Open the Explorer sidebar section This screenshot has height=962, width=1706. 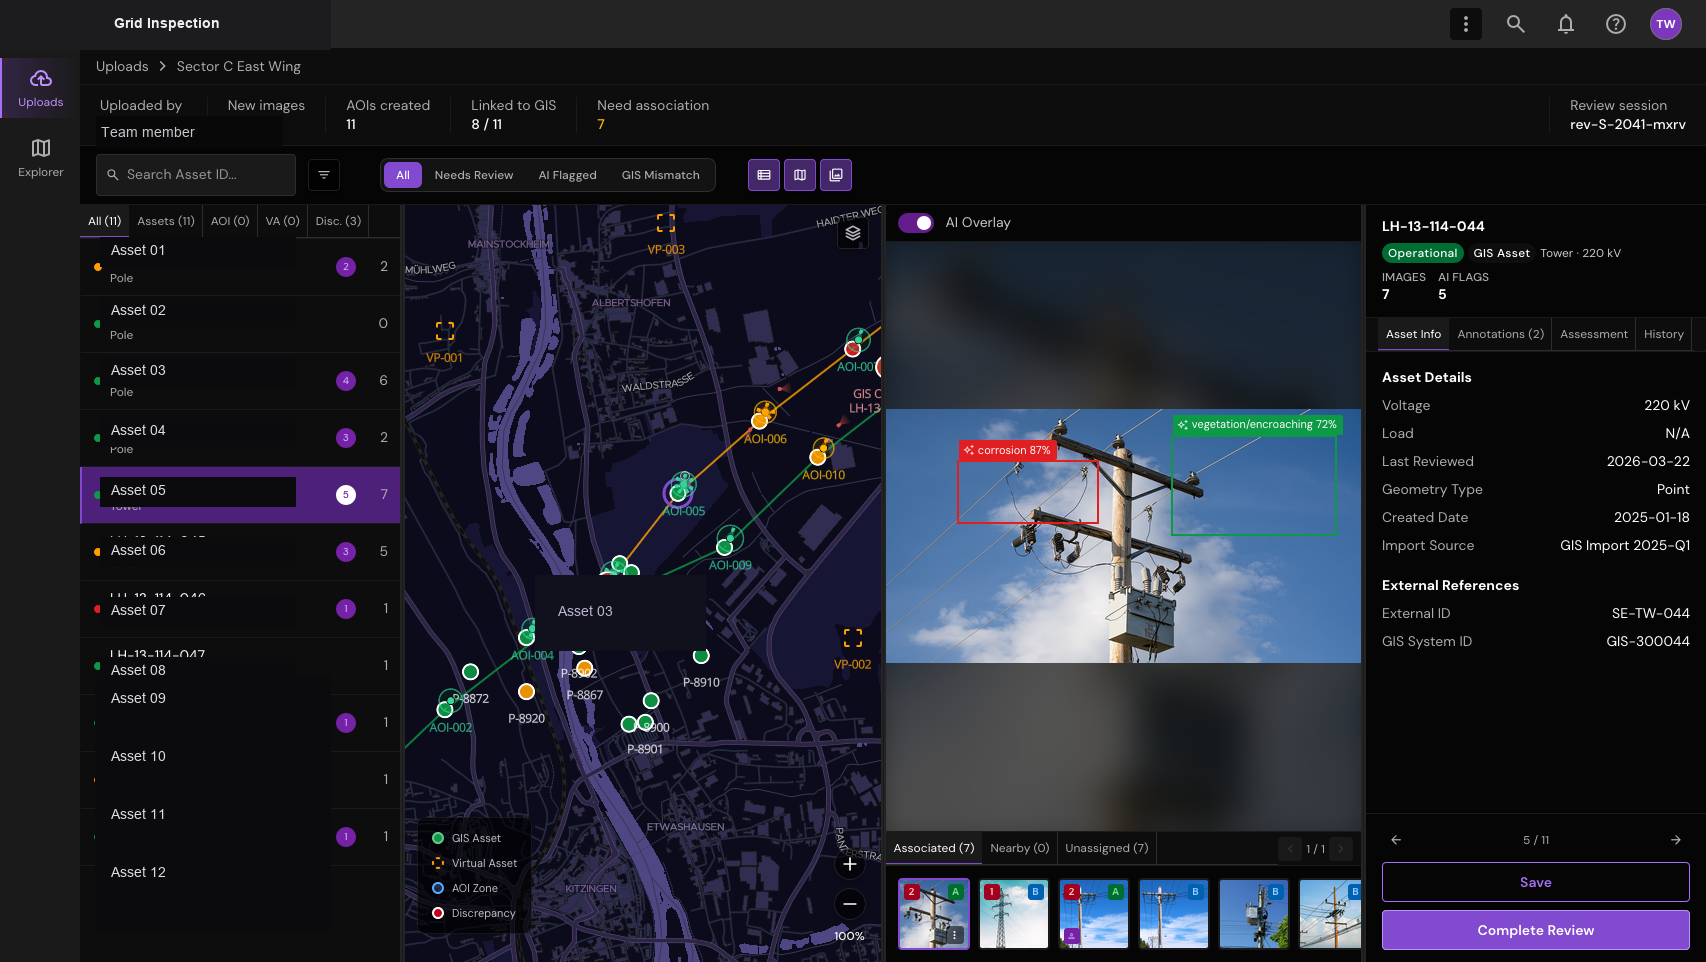point(40,158)
